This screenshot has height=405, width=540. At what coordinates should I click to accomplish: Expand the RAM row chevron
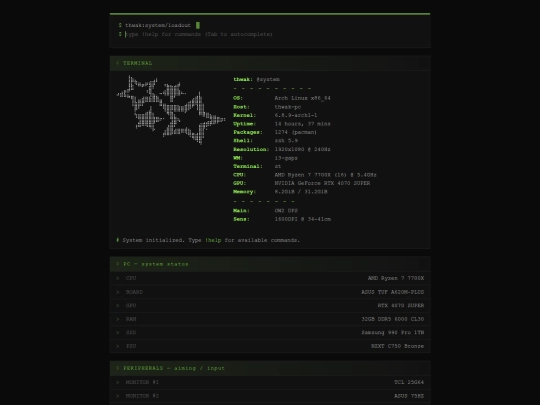tap(117, 319)
